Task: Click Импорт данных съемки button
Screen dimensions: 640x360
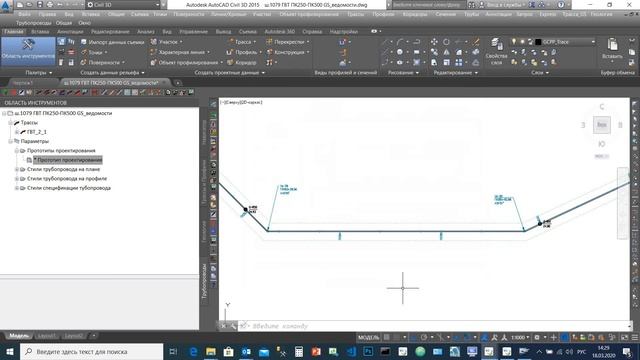Action: tap(112, 42)
